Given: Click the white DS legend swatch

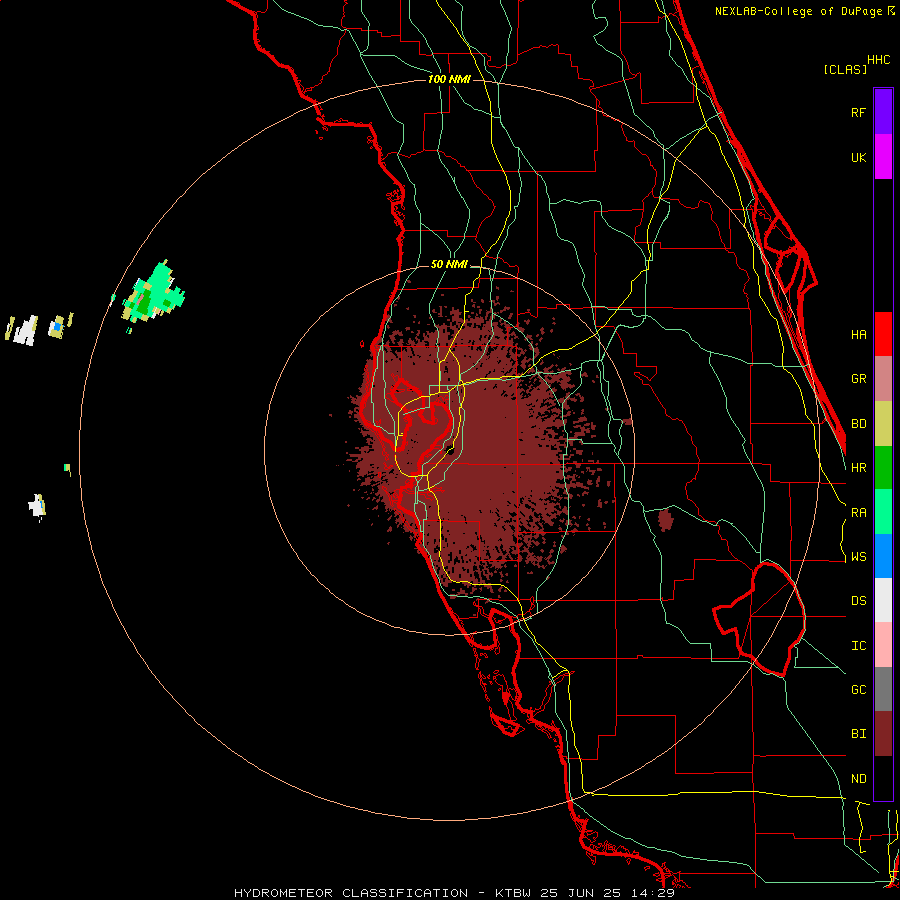Looking at the screenshot, I should pos(883,600).
